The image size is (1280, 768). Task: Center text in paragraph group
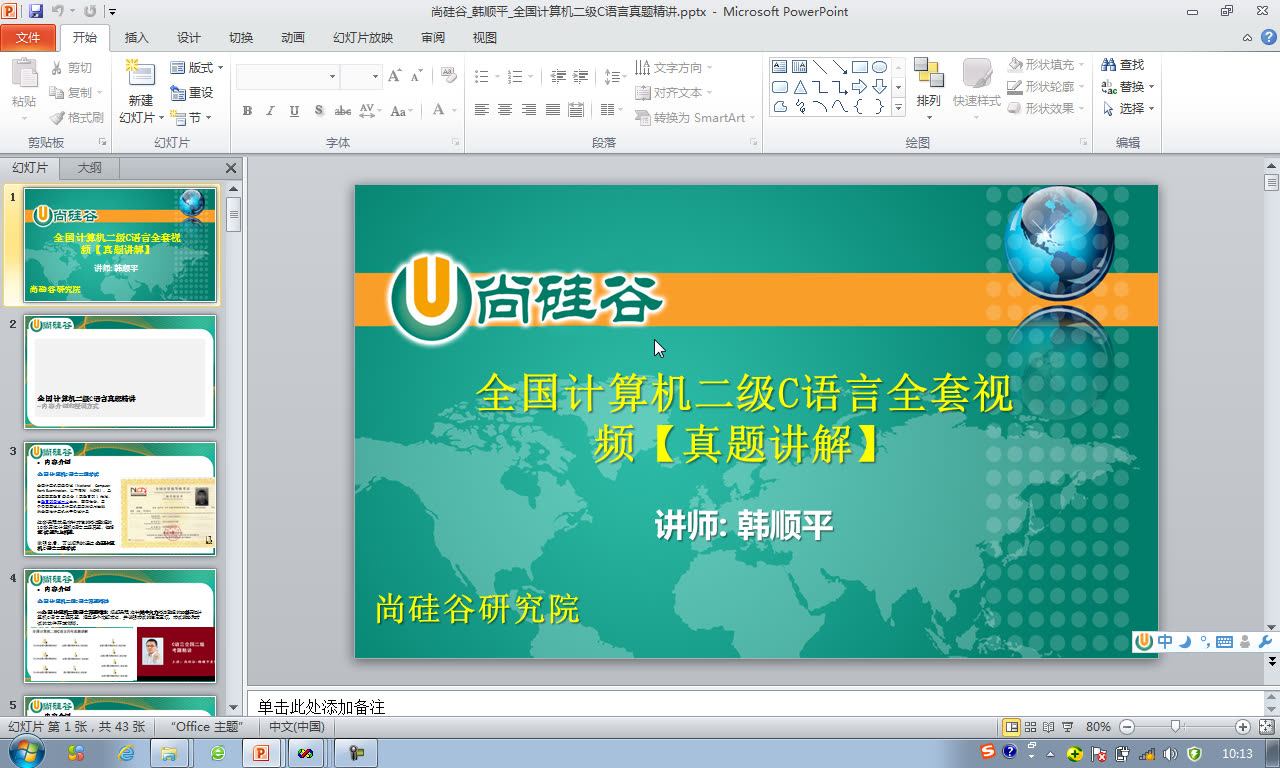(x=505, y=110)
